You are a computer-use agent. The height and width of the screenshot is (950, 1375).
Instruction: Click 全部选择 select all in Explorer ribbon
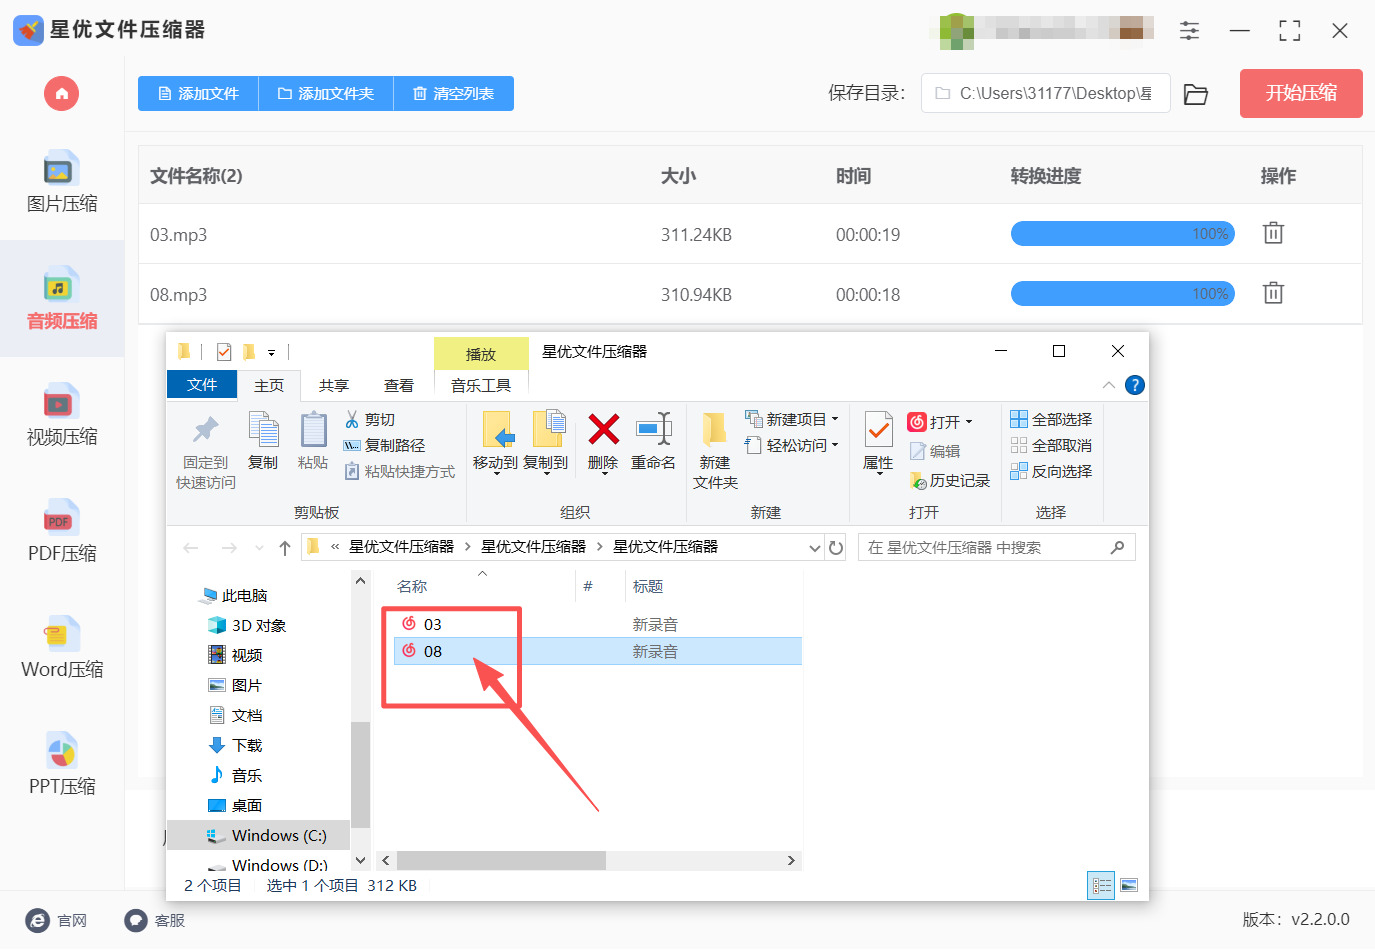(x=1051, y=419)
